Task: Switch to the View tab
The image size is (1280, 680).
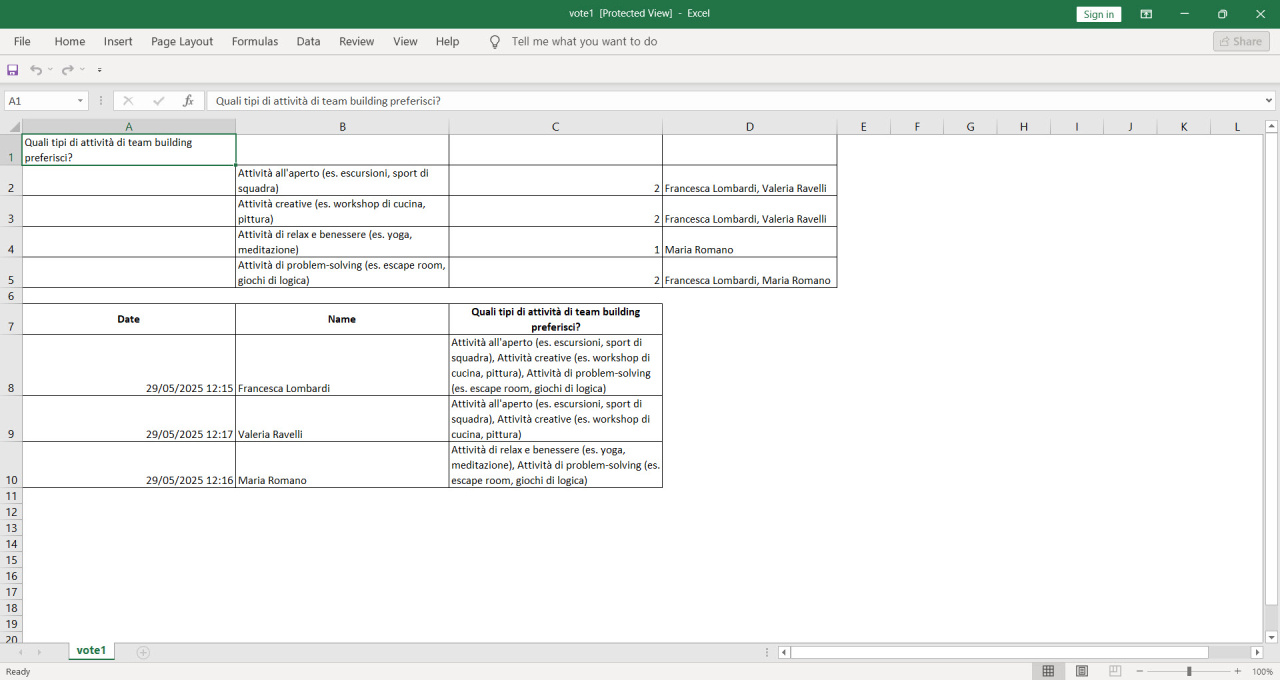Action: [x=405, y=41]
